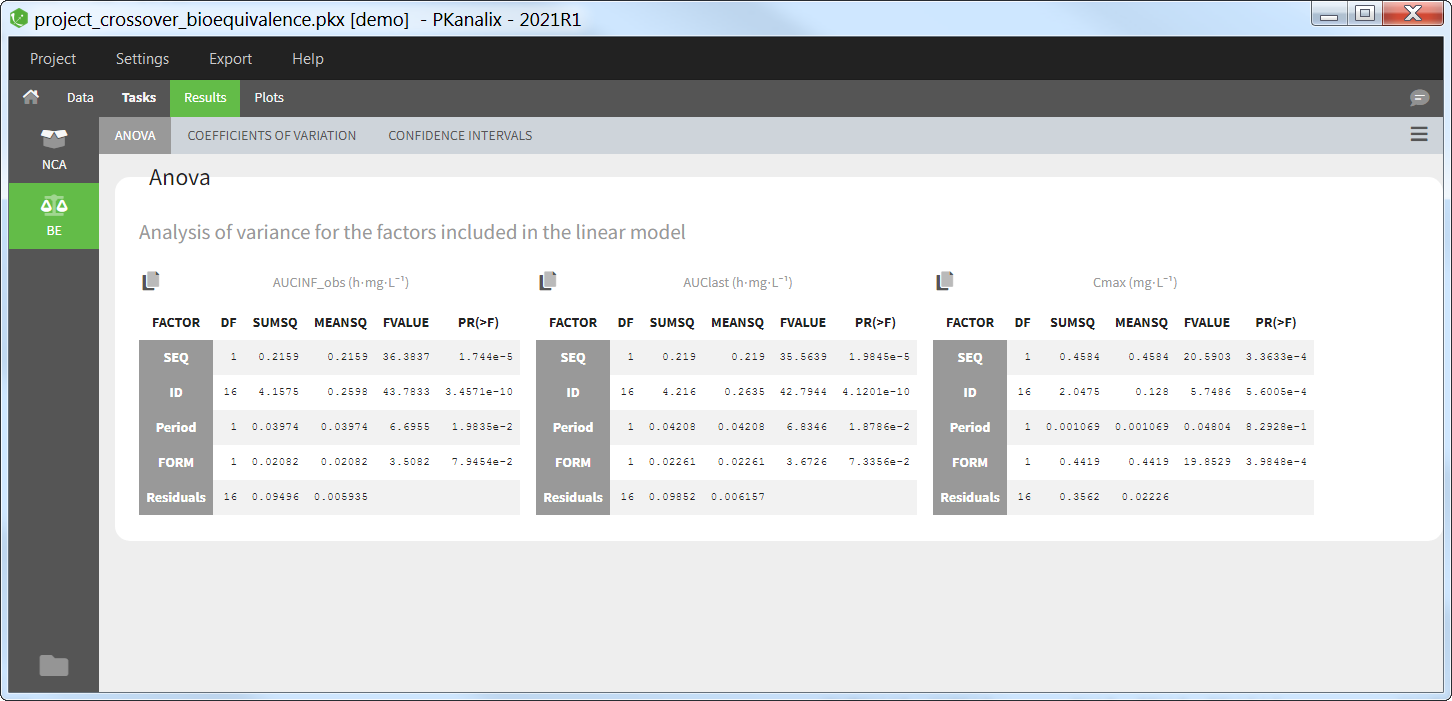Switch to the Plots tab
Screen dimensions: 1452x701
pyautogui.click(x=269, y=98)
